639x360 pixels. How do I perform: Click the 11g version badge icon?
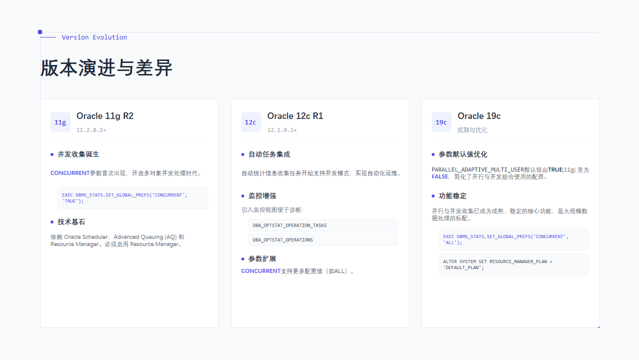60,122
